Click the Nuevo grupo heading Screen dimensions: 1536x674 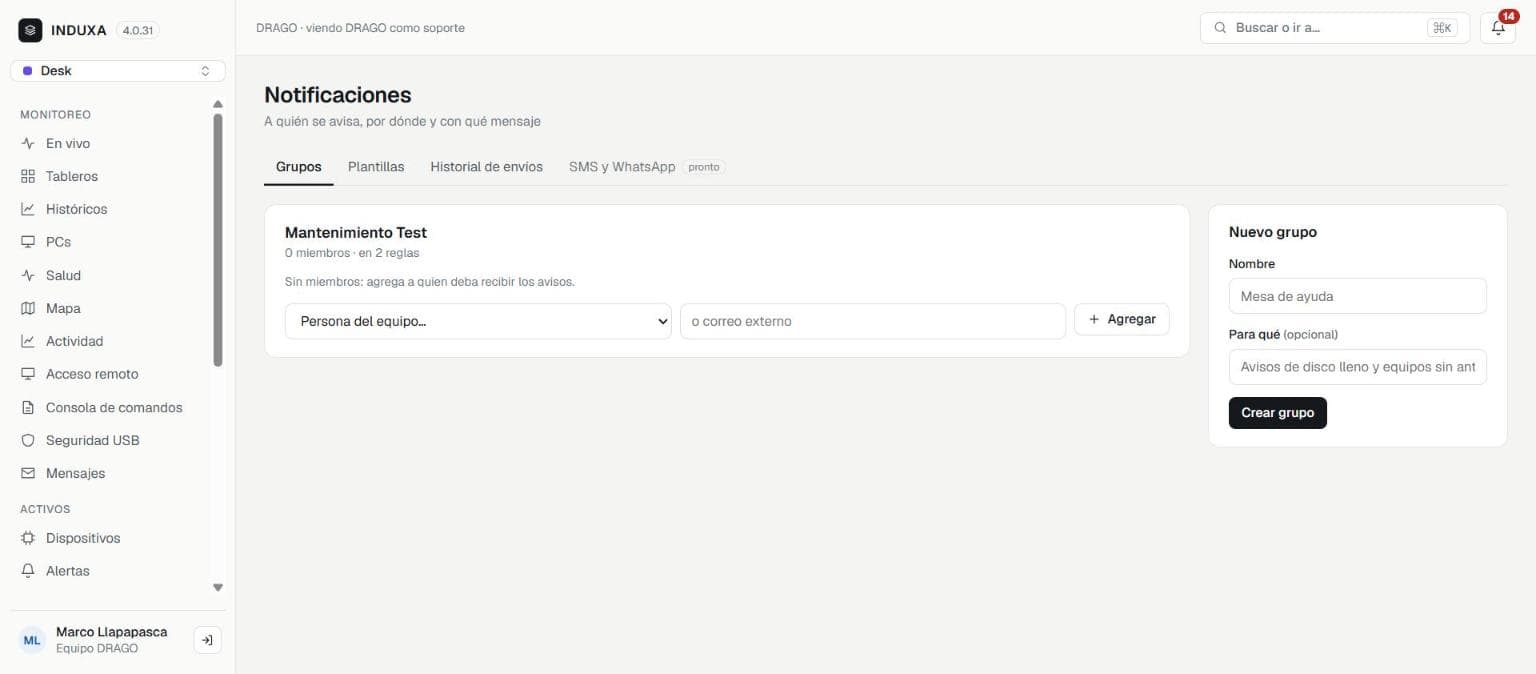tap(1273, 232)
